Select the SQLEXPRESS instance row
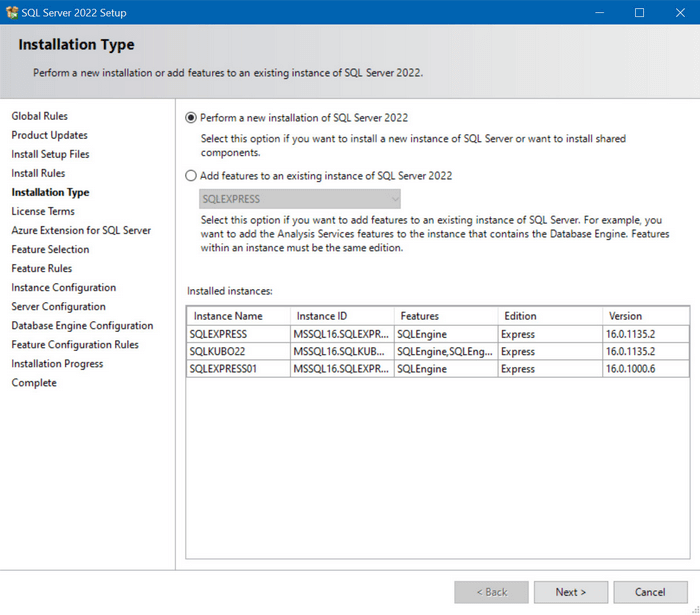 [238, 334]
